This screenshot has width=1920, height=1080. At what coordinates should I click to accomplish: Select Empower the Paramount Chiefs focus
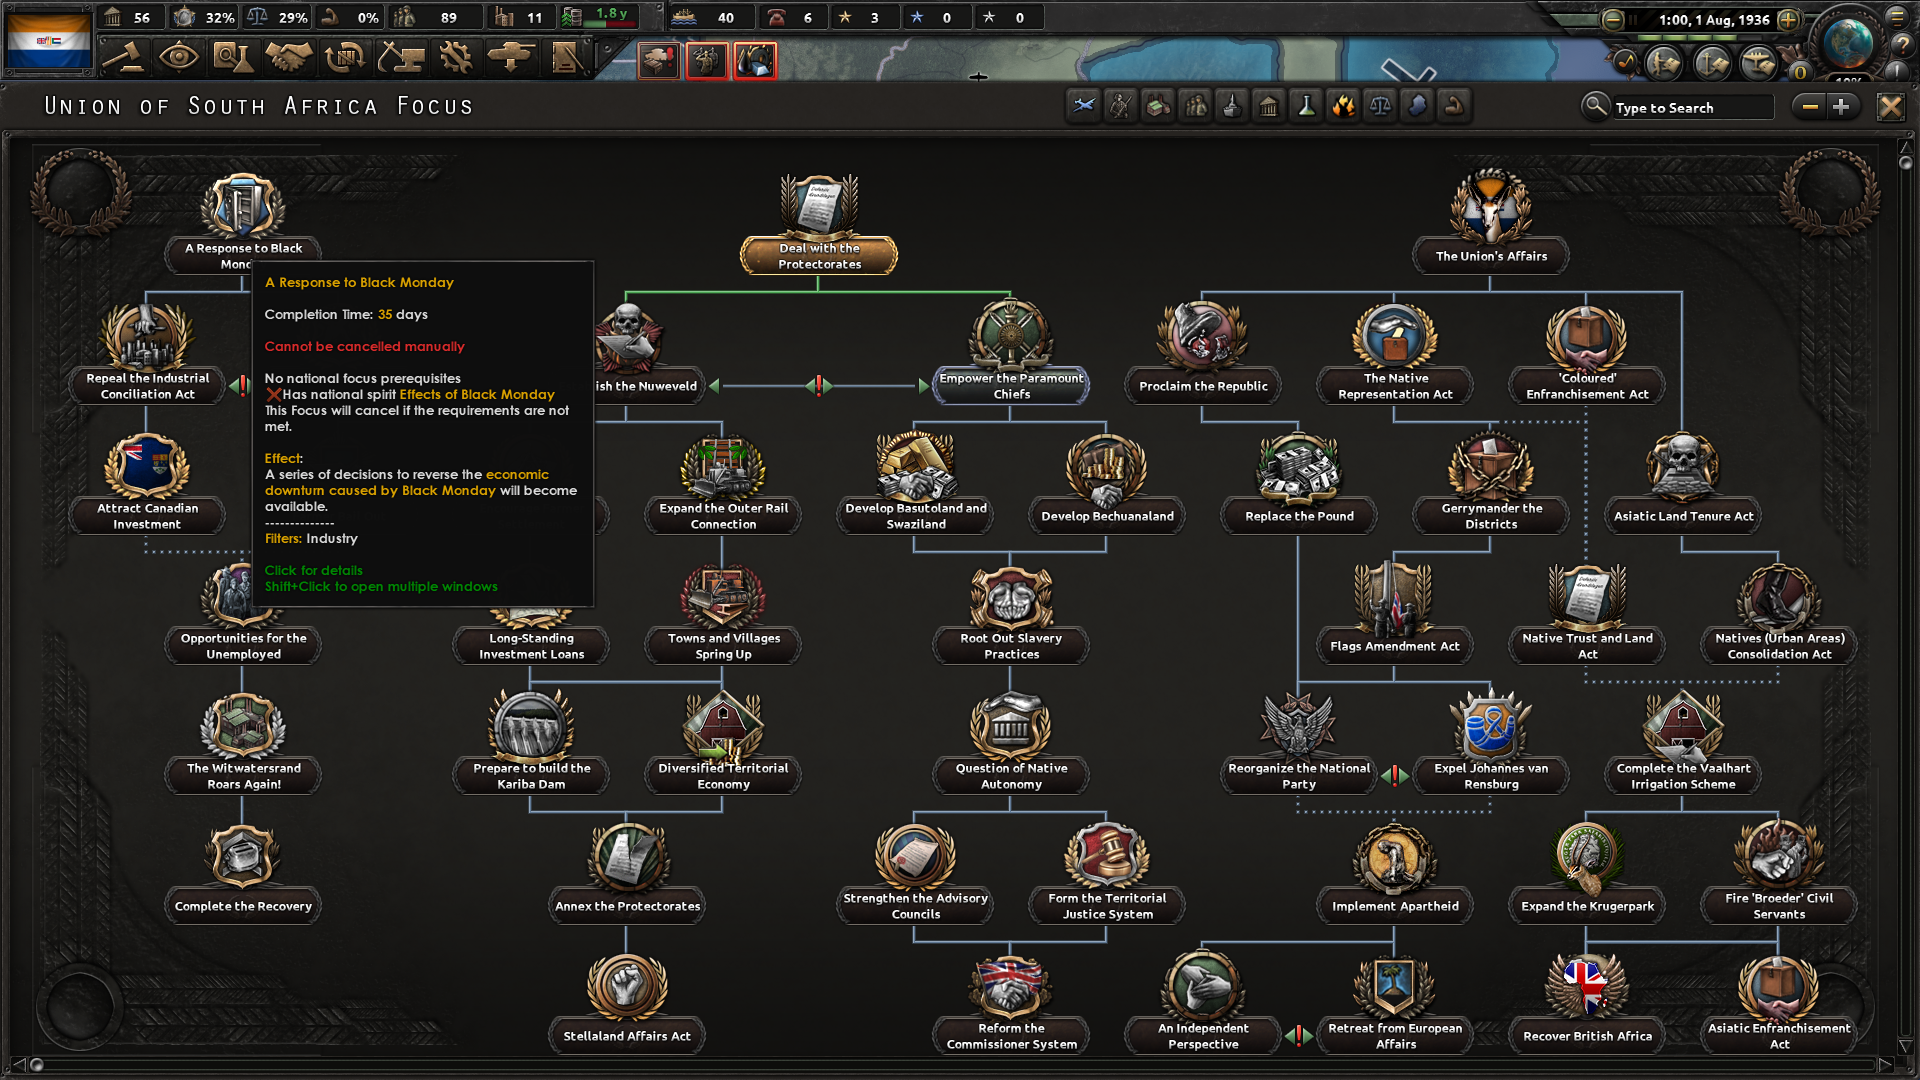[x=1011, y=352]
